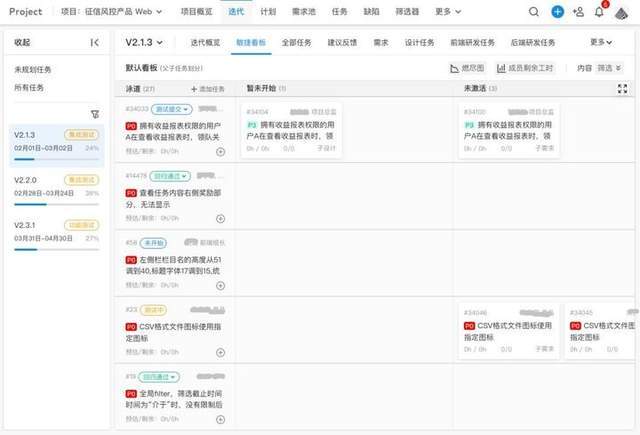The height and width of the screenshot is (435, 640).
Task: Add subtask to the CSV格式文件图标 swimlane
Action: click(x=220, y=353)
